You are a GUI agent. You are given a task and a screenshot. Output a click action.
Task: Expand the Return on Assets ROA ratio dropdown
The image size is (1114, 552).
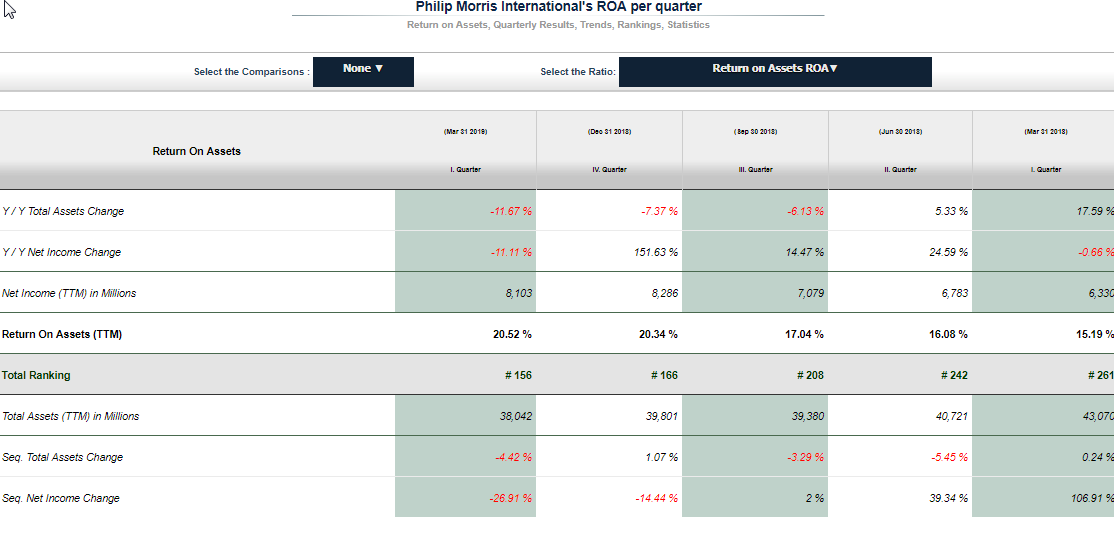(x=775, y=71)
